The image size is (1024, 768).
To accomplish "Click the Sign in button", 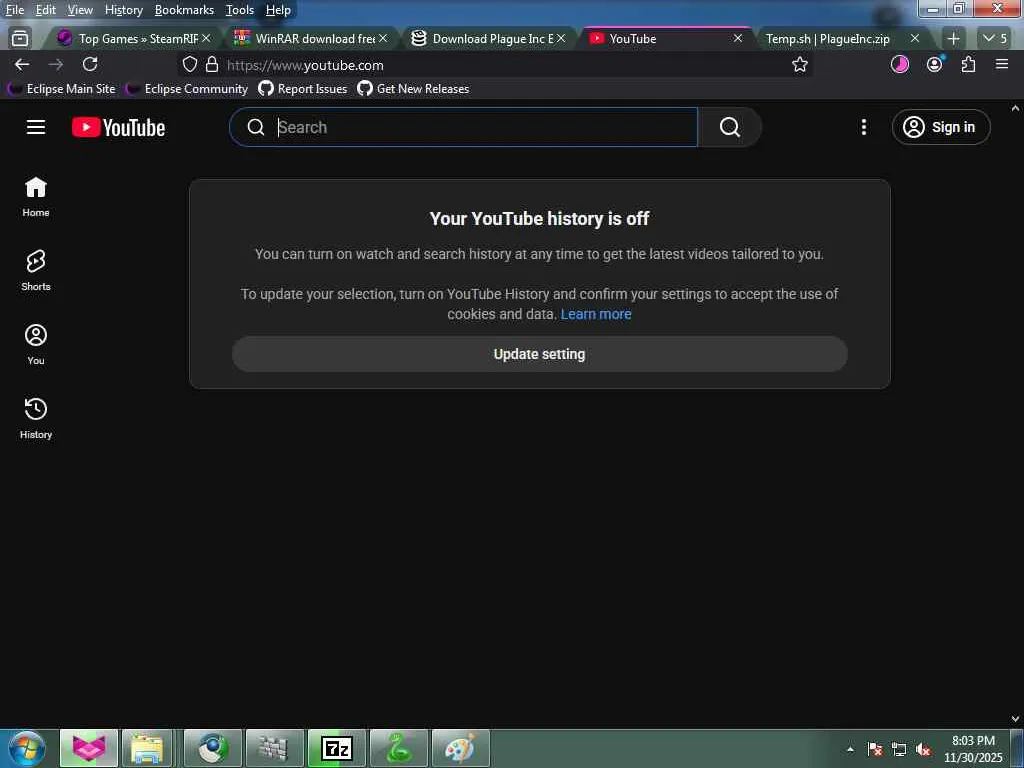I will tap(940, 127).
